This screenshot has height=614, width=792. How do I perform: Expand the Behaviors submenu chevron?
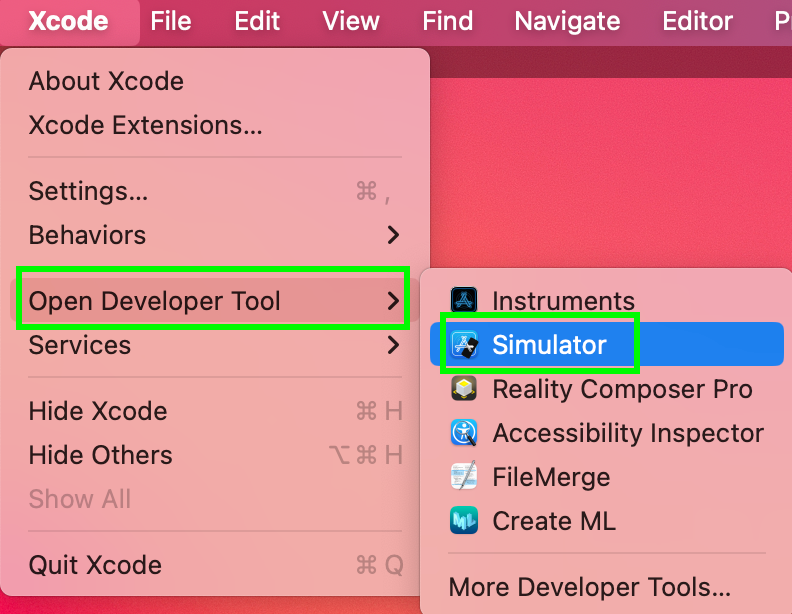(393, 235)
